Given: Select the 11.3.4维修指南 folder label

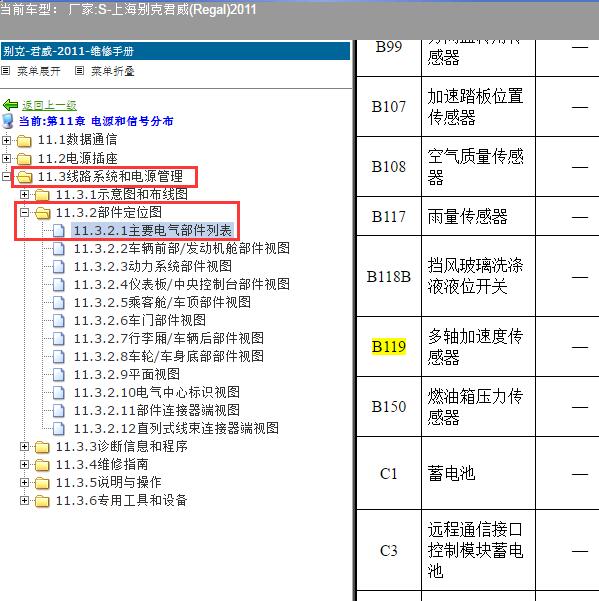Looking at the screenshot, I should [x=102, y=465].
